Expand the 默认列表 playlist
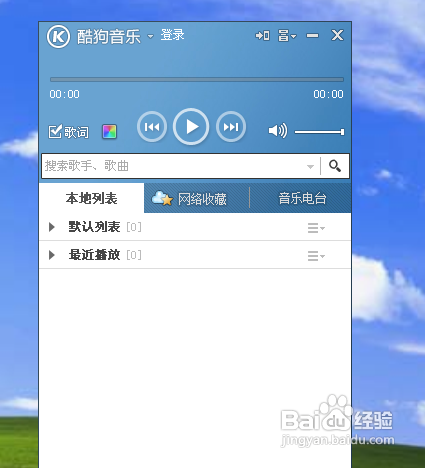This screenshot has height=468, width=425. (x=52, y=227)
